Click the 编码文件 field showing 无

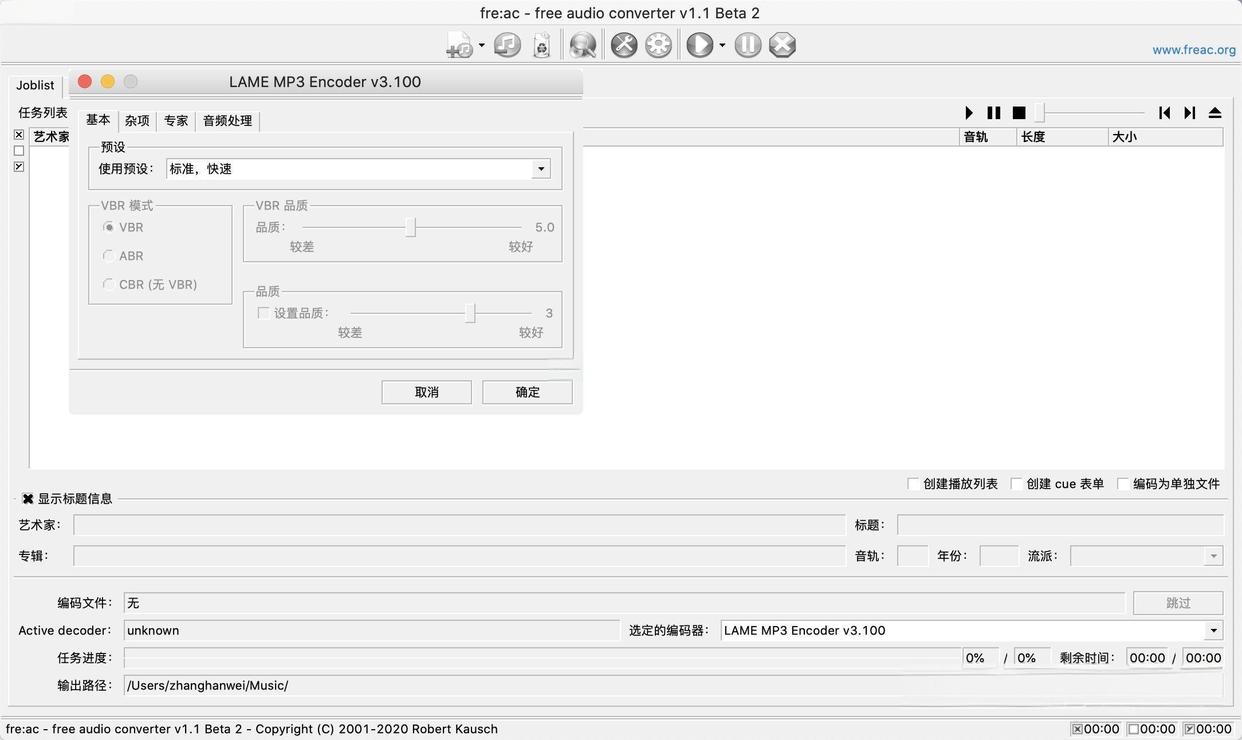624,603
